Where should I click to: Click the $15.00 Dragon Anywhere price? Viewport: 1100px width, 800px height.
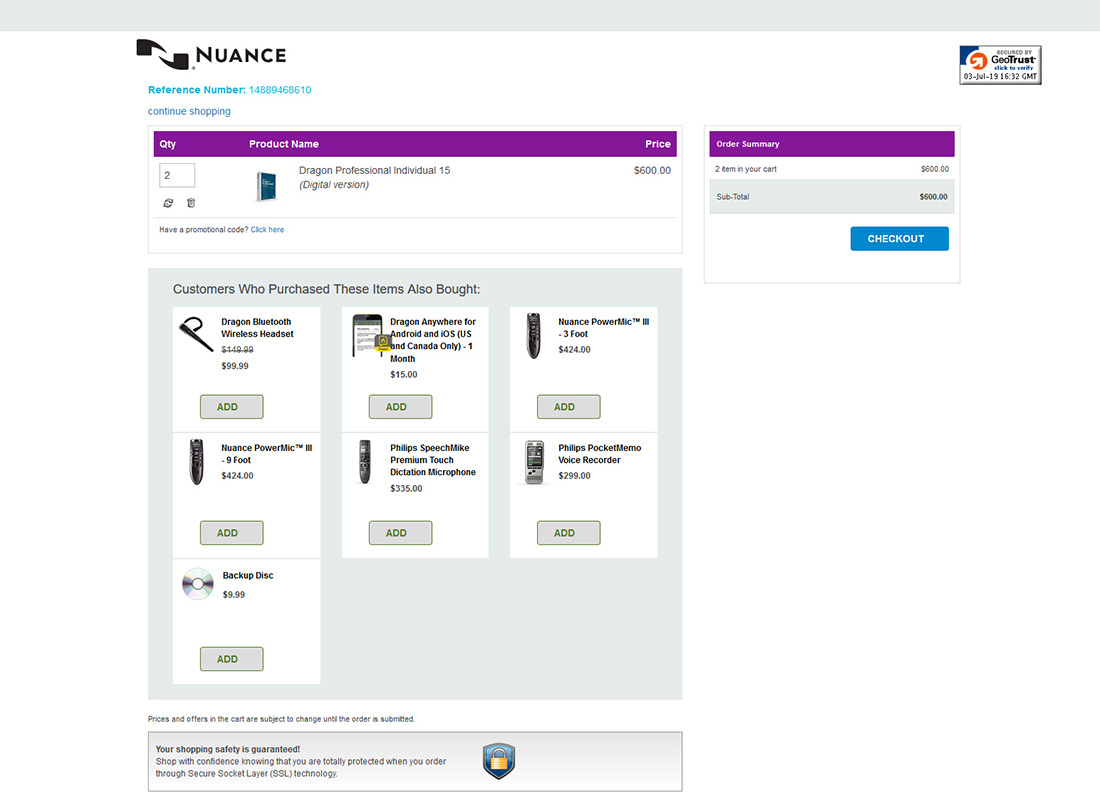(x=403, y=375)
